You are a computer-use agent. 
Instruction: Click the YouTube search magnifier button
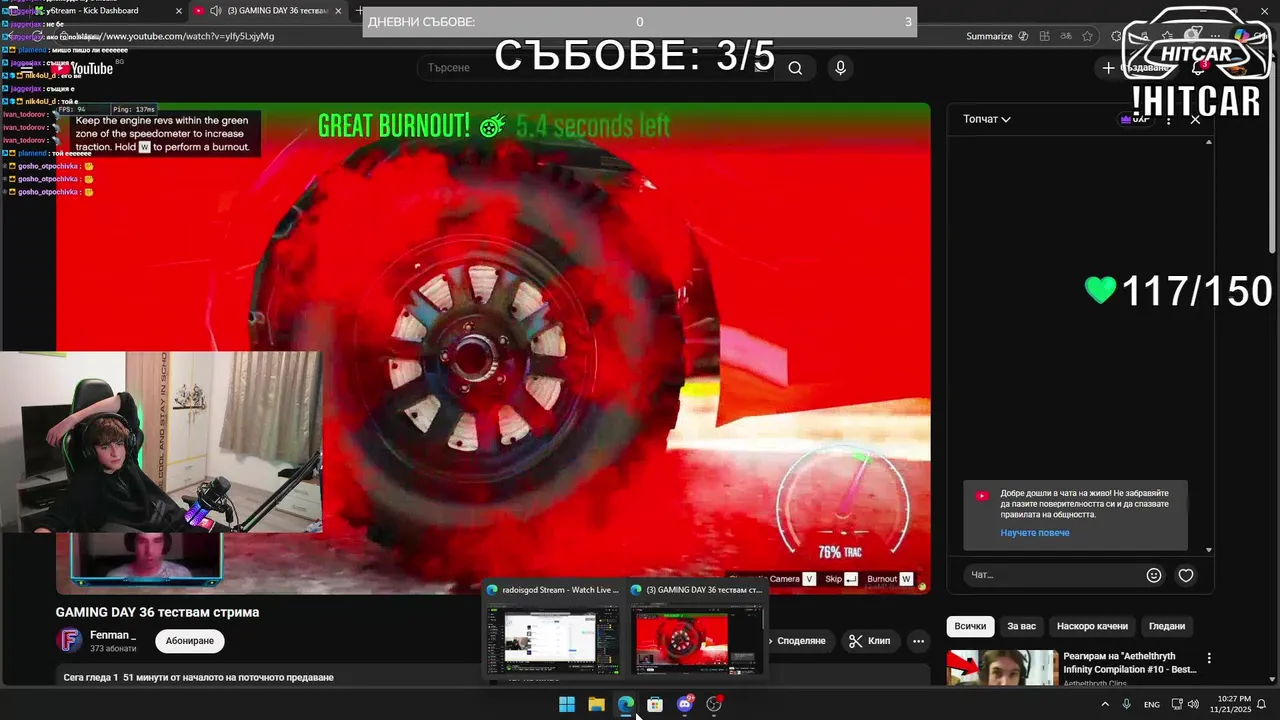click(x=795, y=68)
